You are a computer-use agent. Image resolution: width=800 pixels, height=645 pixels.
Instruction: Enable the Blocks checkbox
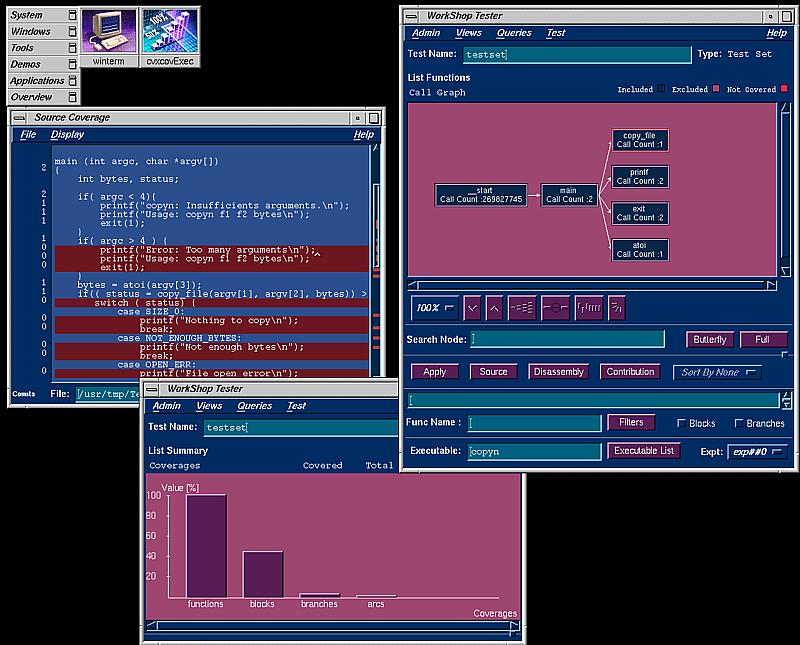tap(682, 423)
